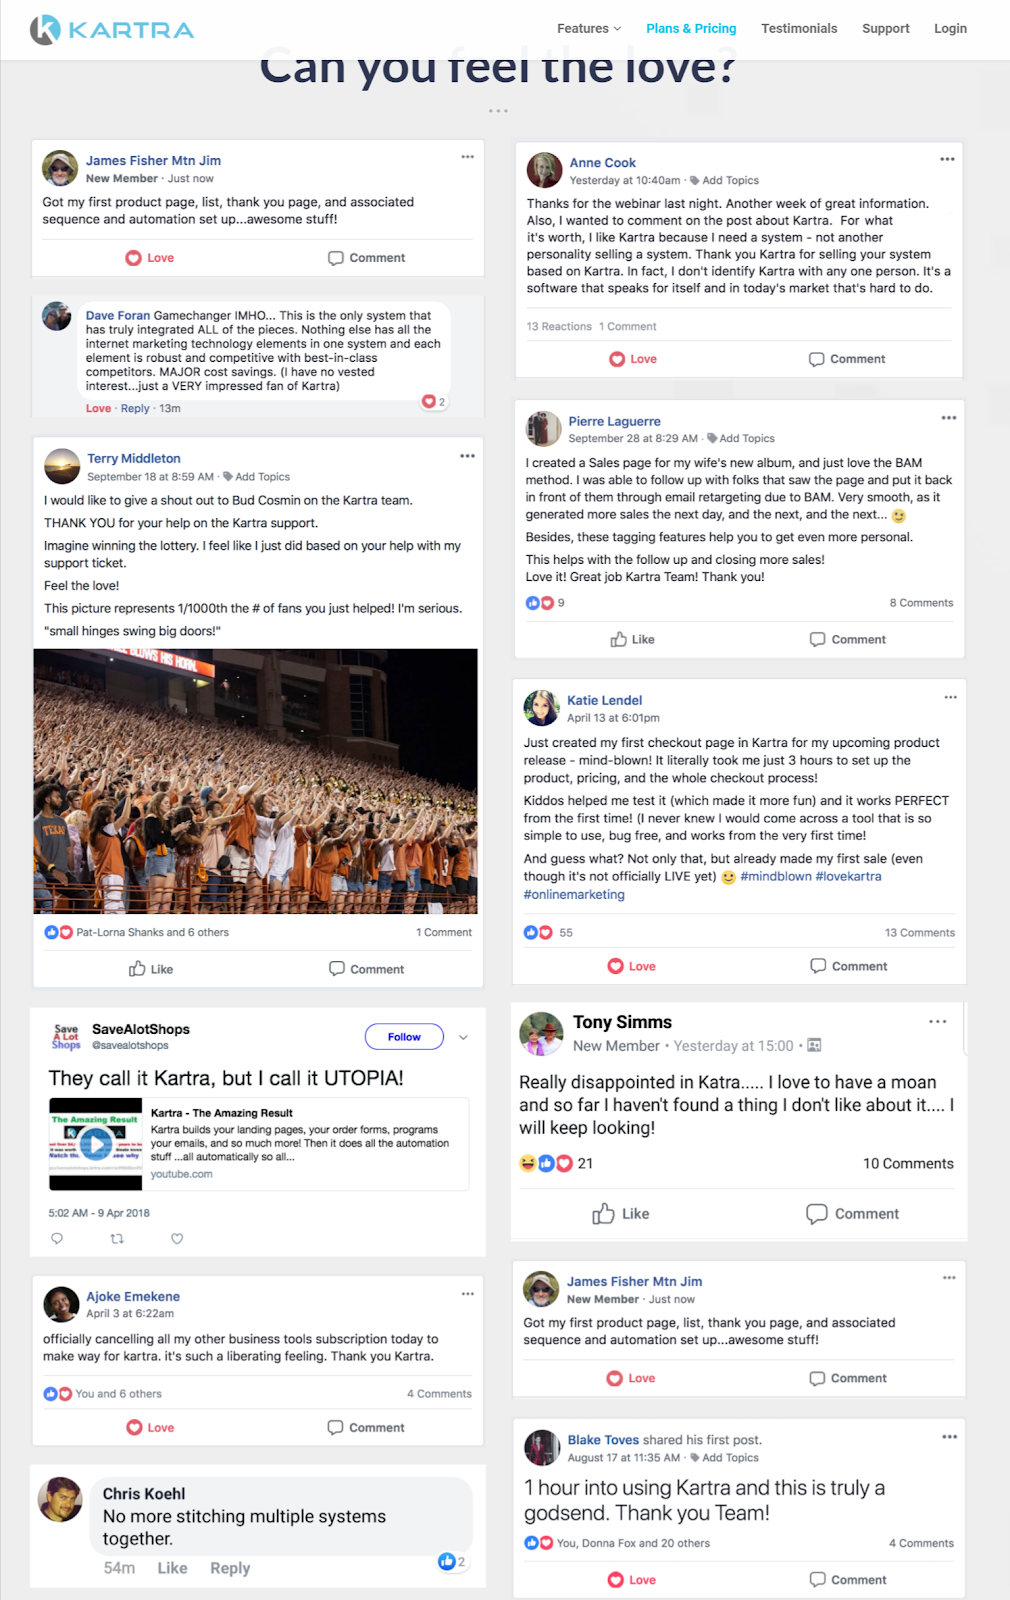Click Like on Terry Middleton's post
This screenshot has height=1600, width=1010.
151,969
